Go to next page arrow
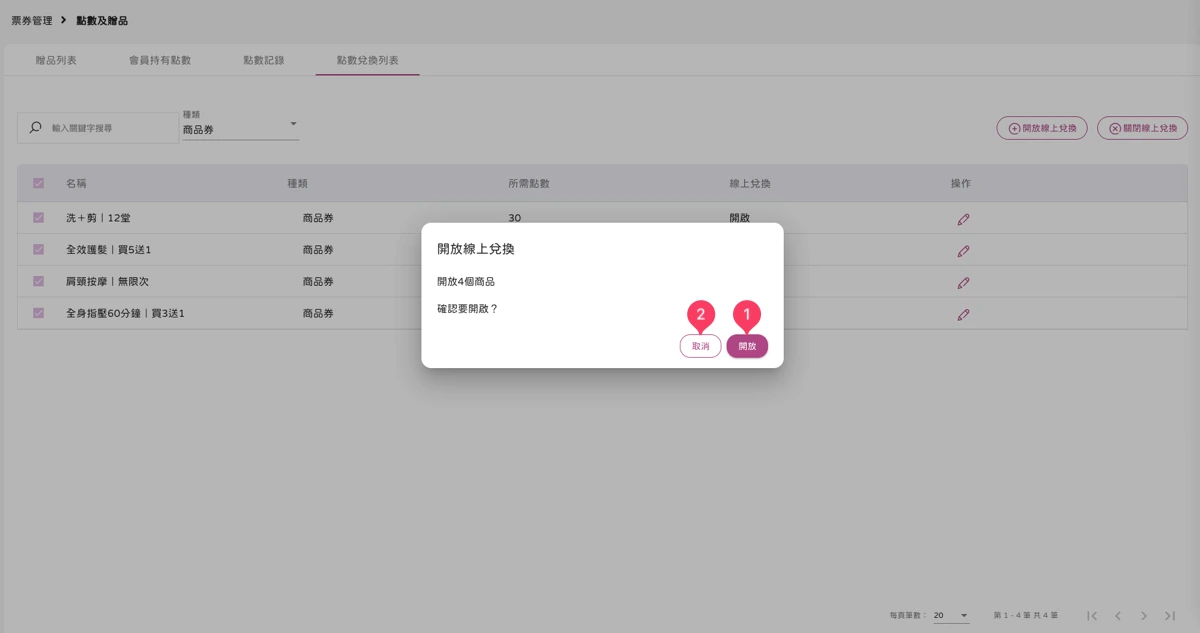1200x633 pixels. click(x=1144, y=615)
